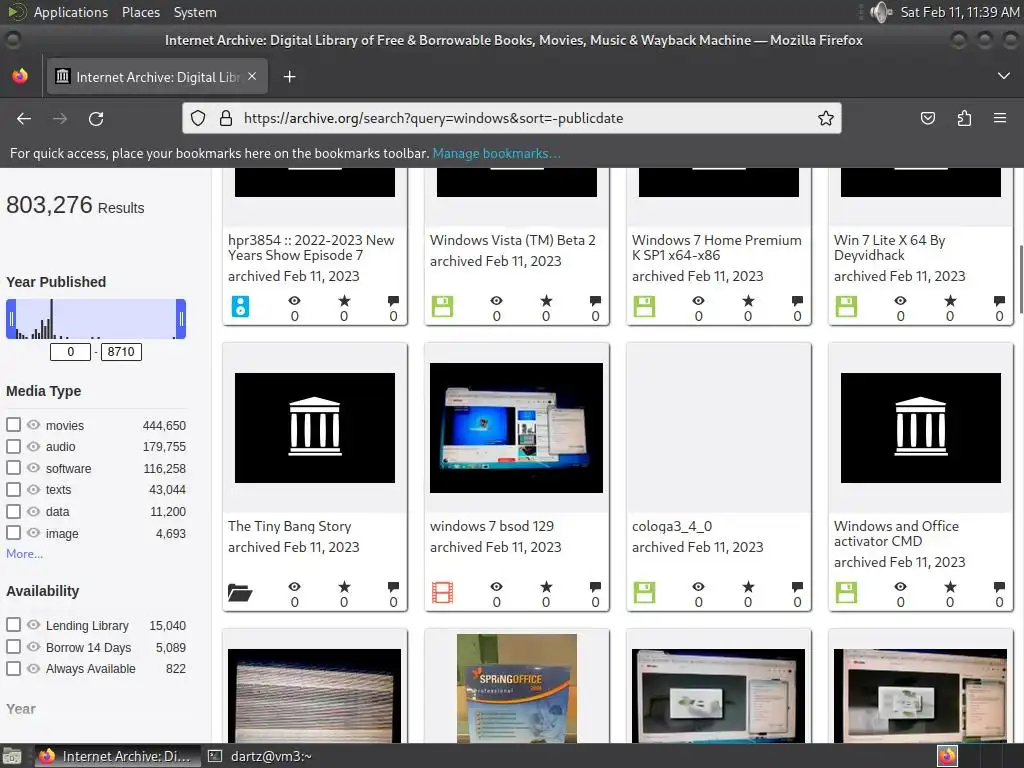Open the Win 7 Lite X 64 By Deyvidhack title
1024x768 pixels.
tap(889, 248)
